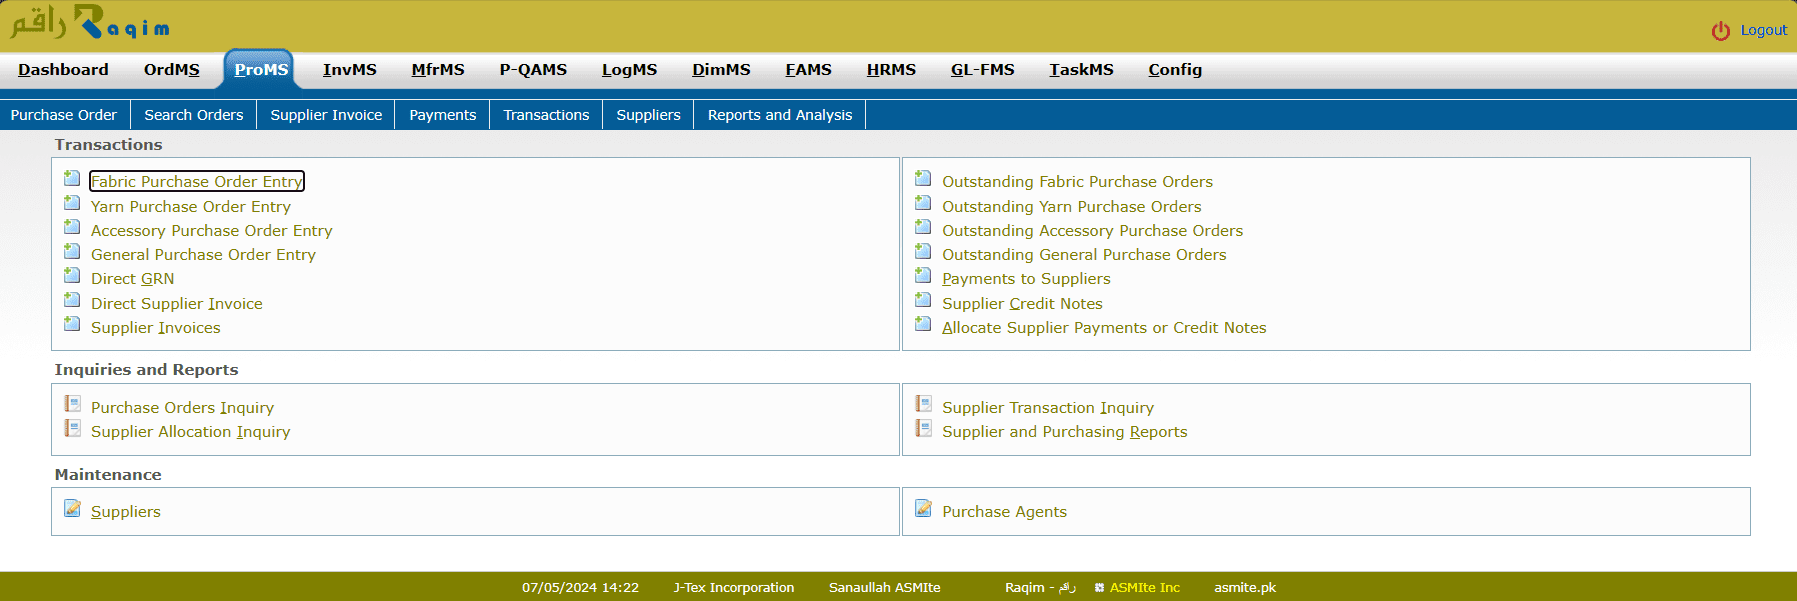Click the icon next to Direct GRN
Viewport: 1797px width, 601px height.
pos(72,276)
